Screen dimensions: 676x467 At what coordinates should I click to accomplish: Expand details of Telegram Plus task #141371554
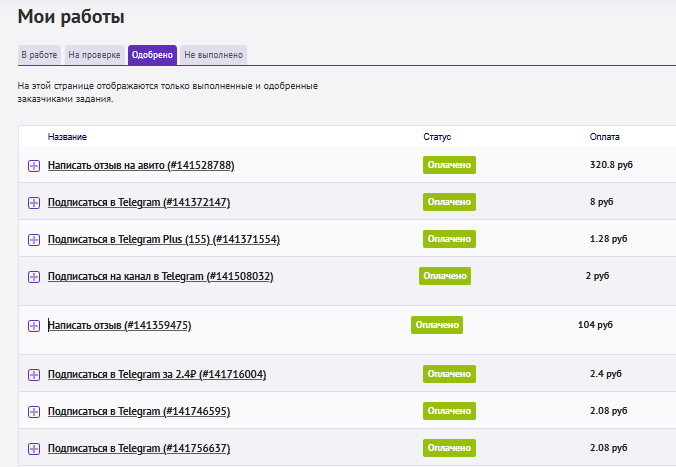(x=34, y=240)
